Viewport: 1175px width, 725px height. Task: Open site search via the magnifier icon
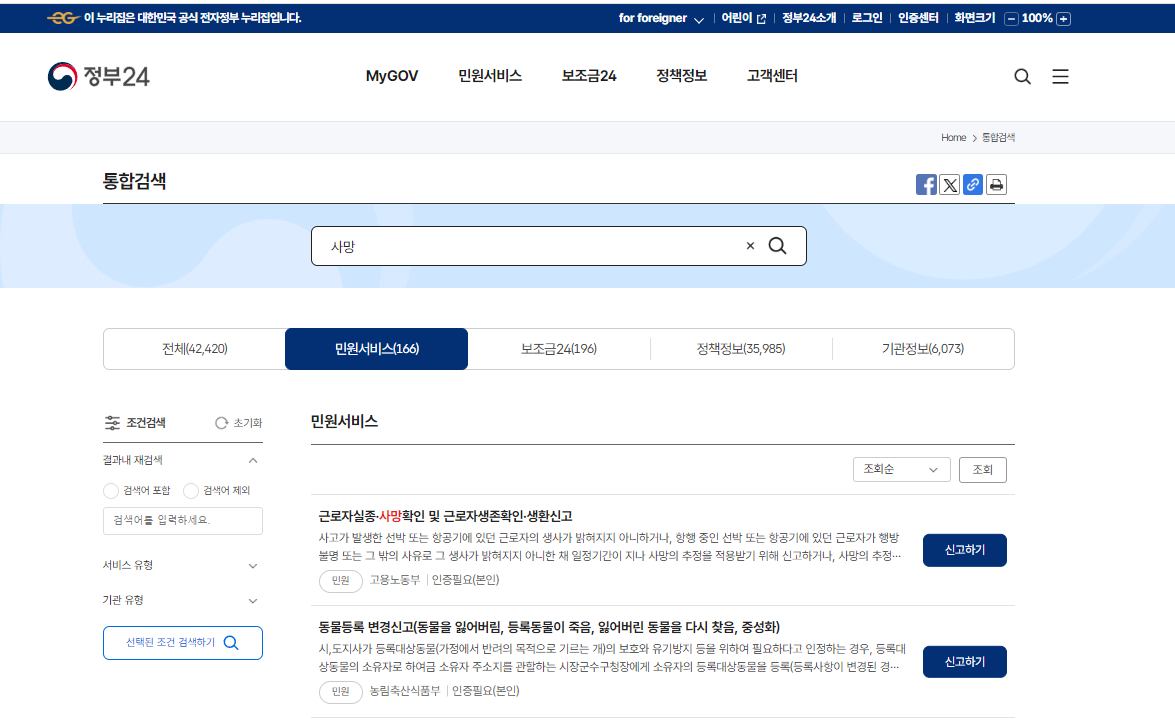click(1022, 76)
